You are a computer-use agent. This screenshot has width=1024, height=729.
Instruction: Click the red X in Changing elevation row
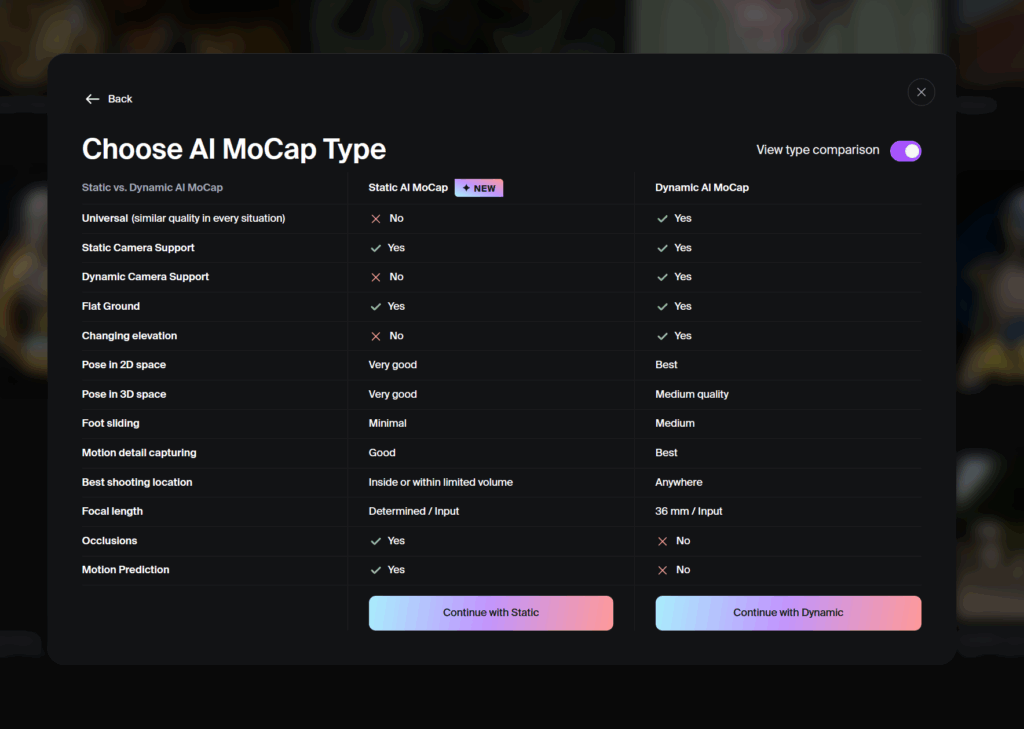pyautogui.click(x=376, y=336)
